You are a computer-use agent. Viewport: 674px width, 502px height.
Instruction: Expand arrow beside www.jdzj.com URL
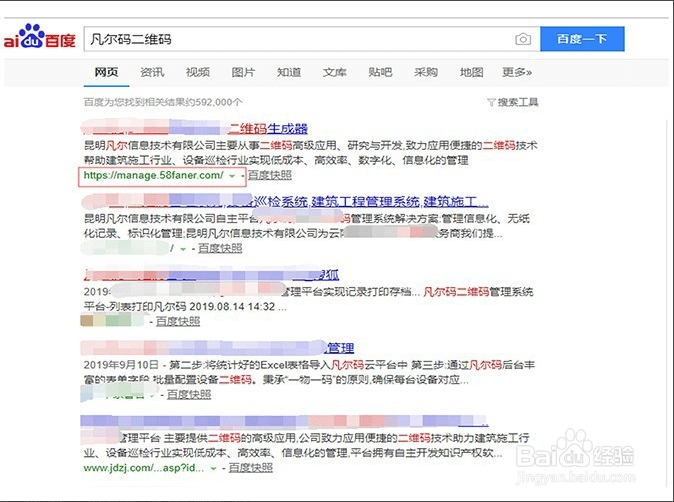tap(213, 468)
